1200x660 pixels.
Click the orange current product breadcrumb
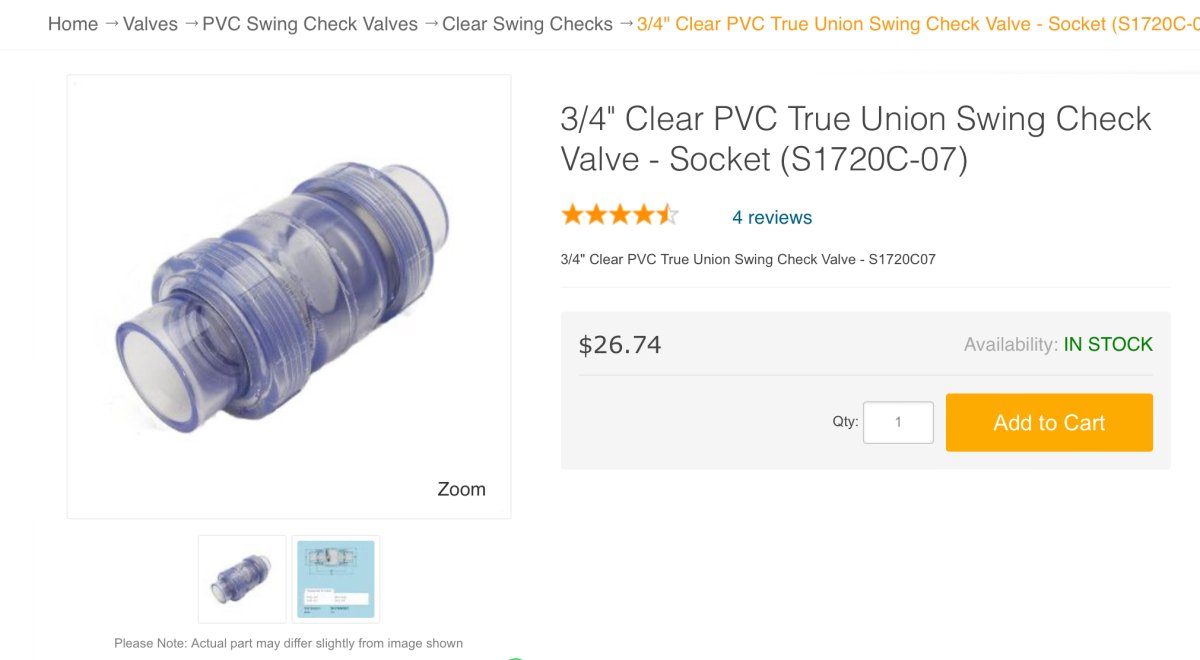pos(916,24)
